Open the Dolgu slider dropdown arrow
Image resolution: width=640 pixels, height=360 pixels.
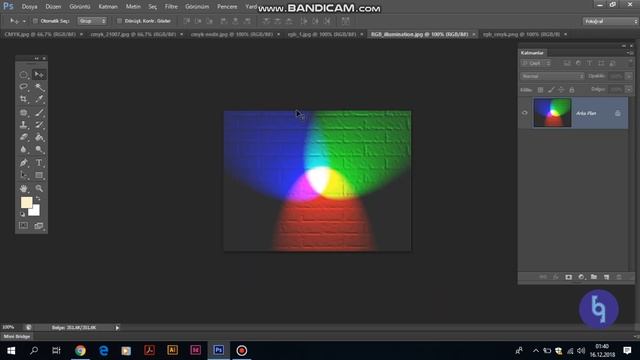tap(629, 89)
